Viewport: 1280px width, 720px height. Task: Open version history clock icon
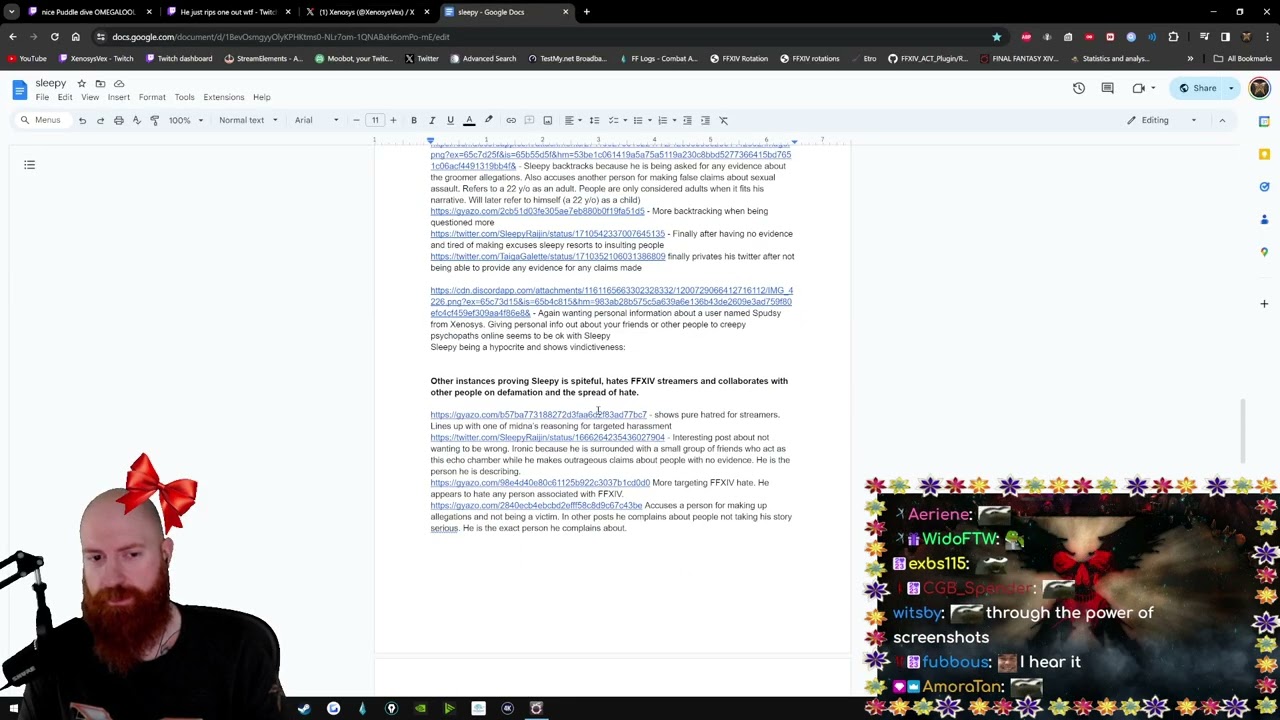(1079, 88)
